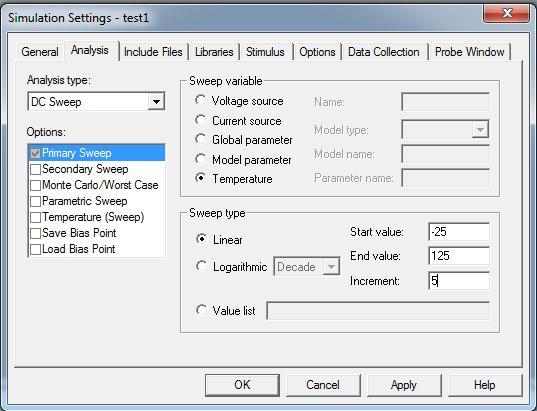Open the Include Files tab
The image size is (537, 411).
click(x=153, y=52)
